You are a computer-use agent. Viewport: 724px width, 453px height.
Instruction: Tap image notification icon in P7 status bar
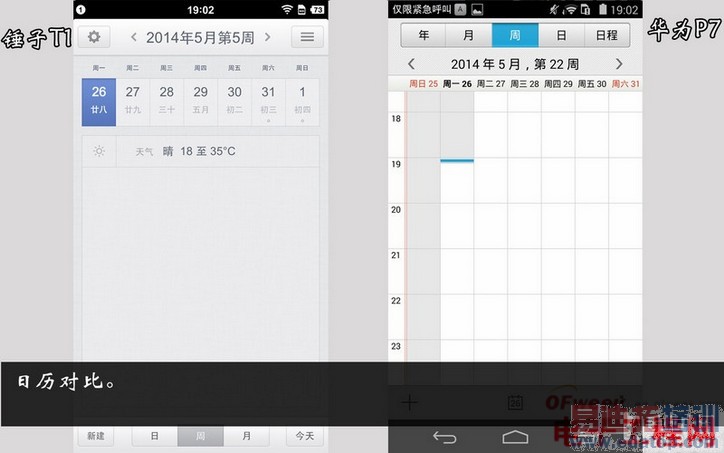pyautogui.click(x=477, y=9)
